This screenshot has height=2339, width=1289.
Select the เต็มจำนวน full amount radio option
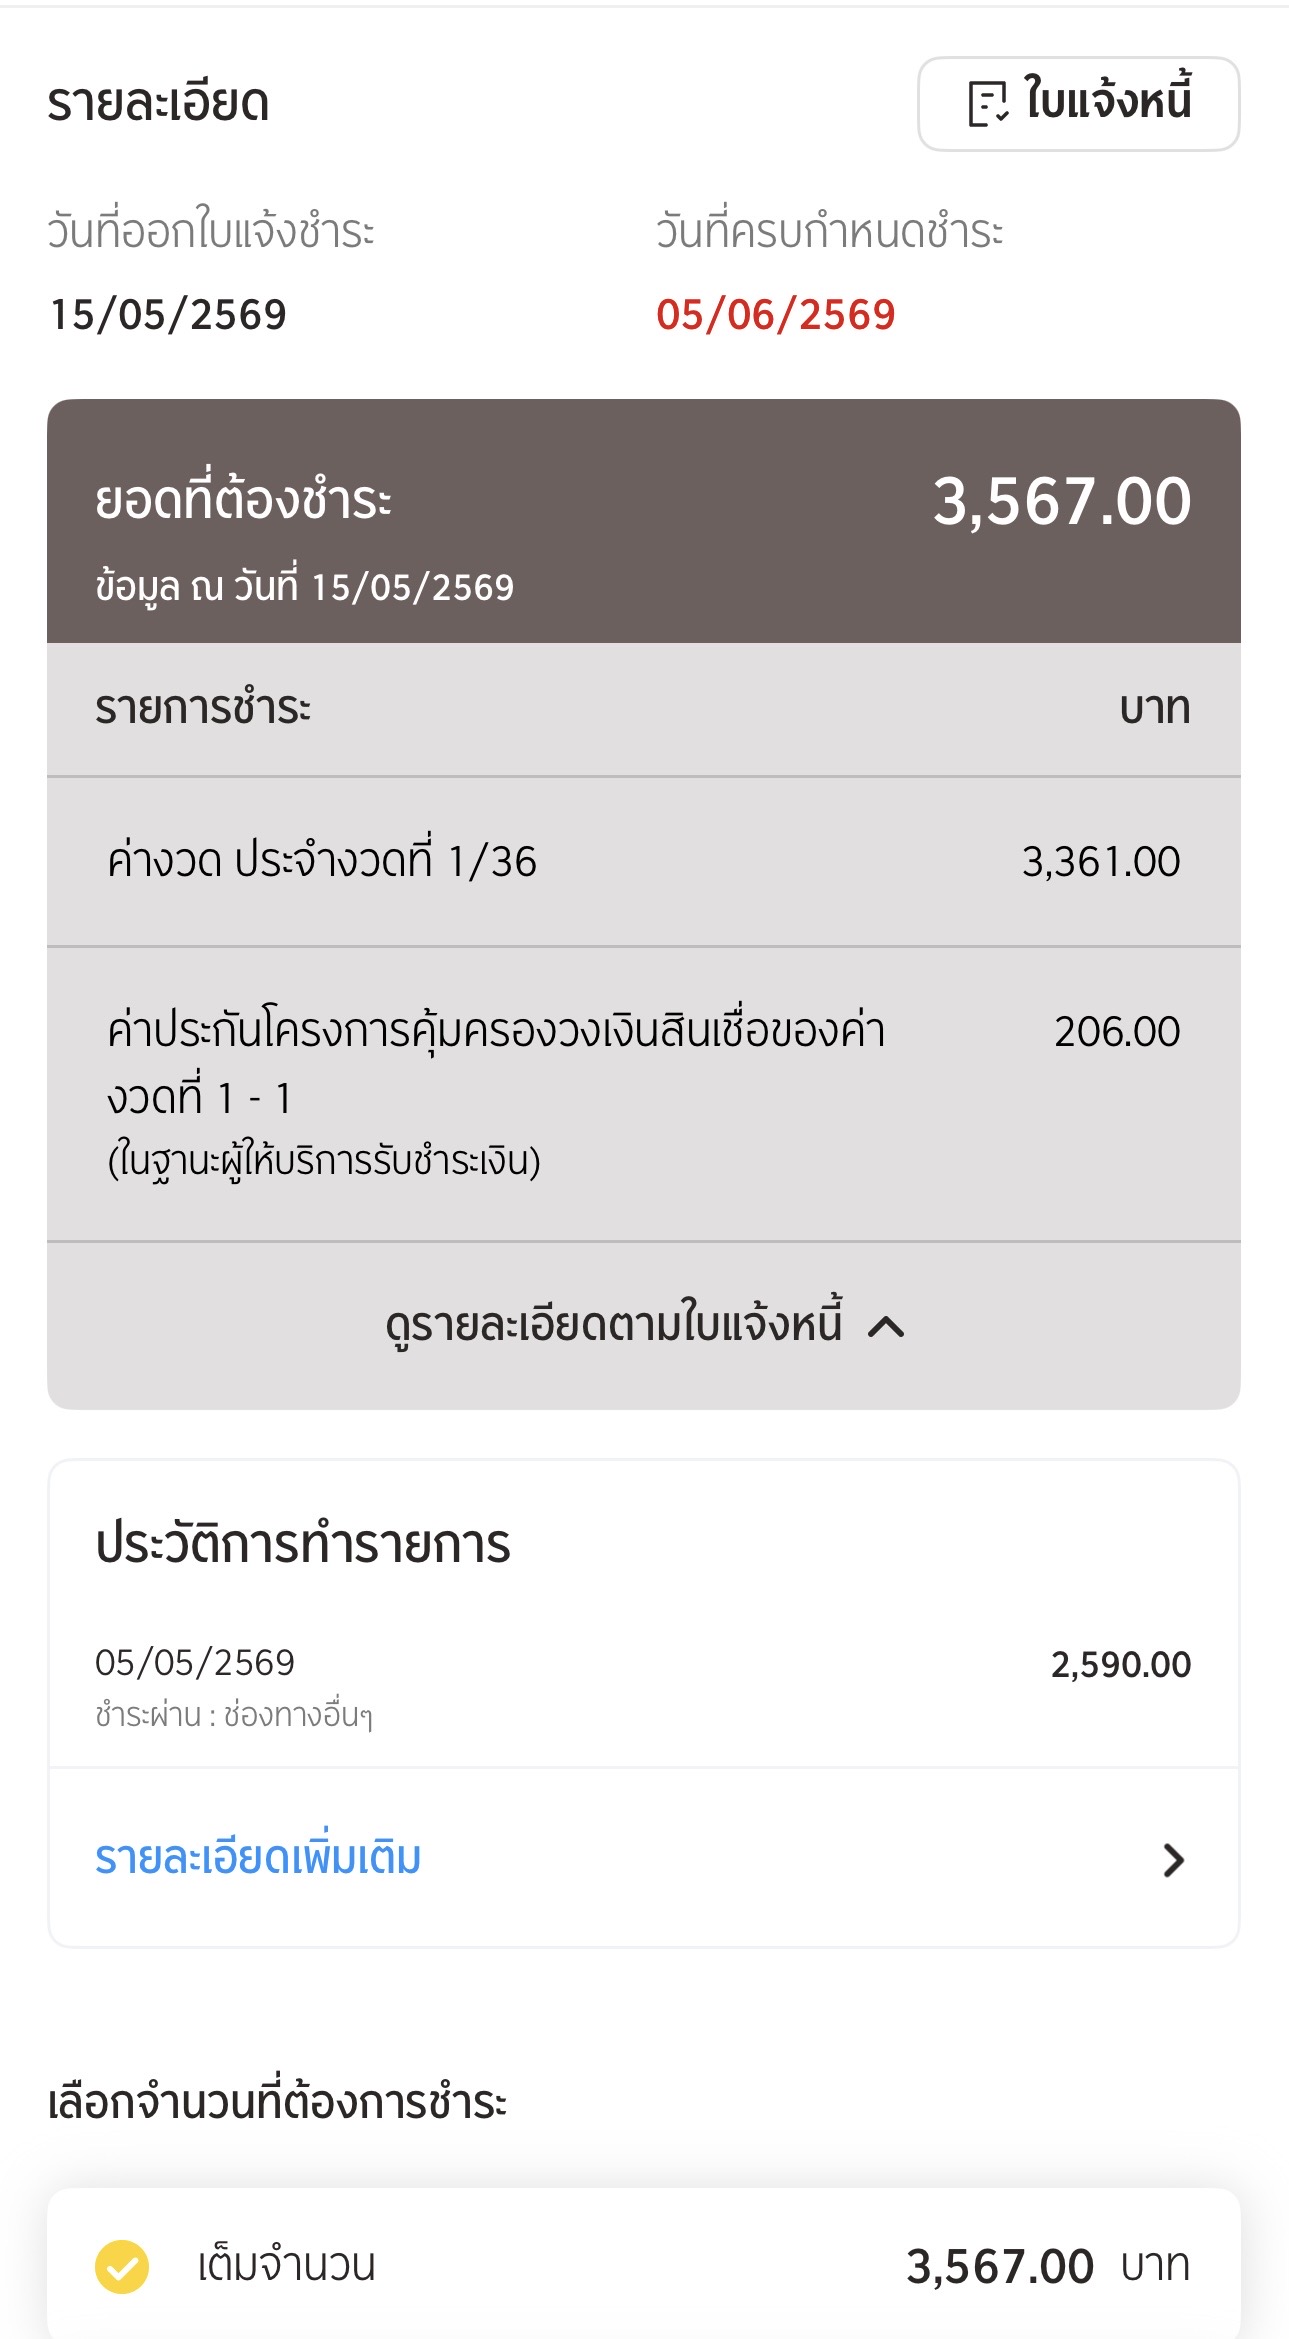644,2265
